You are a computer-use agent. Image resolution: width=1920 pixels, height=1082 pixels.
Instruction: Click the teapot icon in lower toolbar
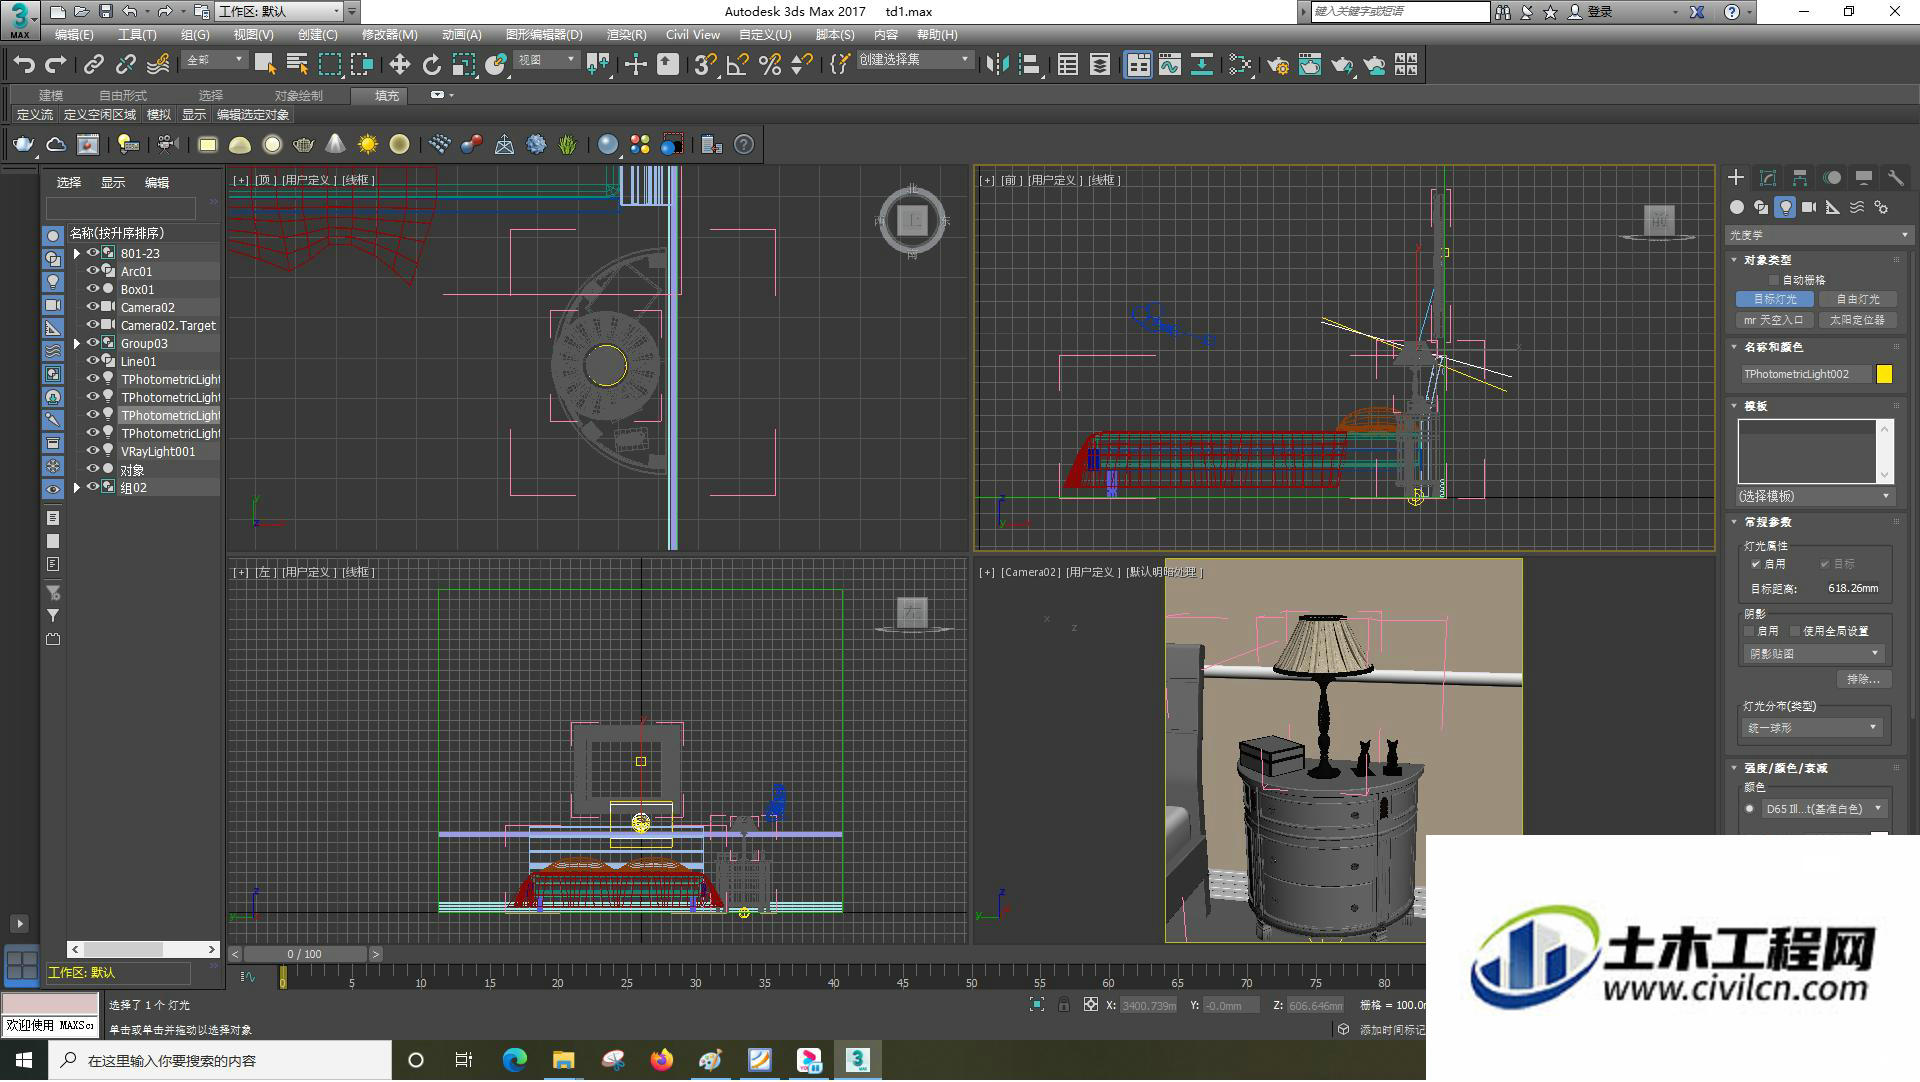[x=23, y=145]
